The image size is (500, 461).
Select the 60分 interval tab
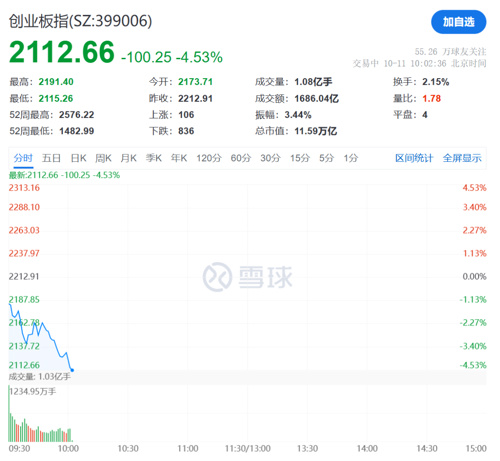point(241,158)
